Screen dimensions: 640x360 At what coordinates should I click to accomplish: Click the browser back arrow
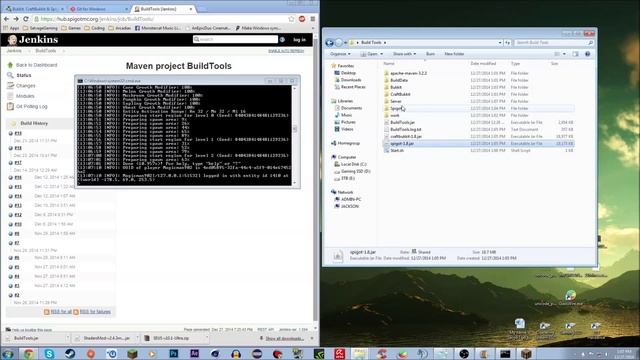coord(6,19)
